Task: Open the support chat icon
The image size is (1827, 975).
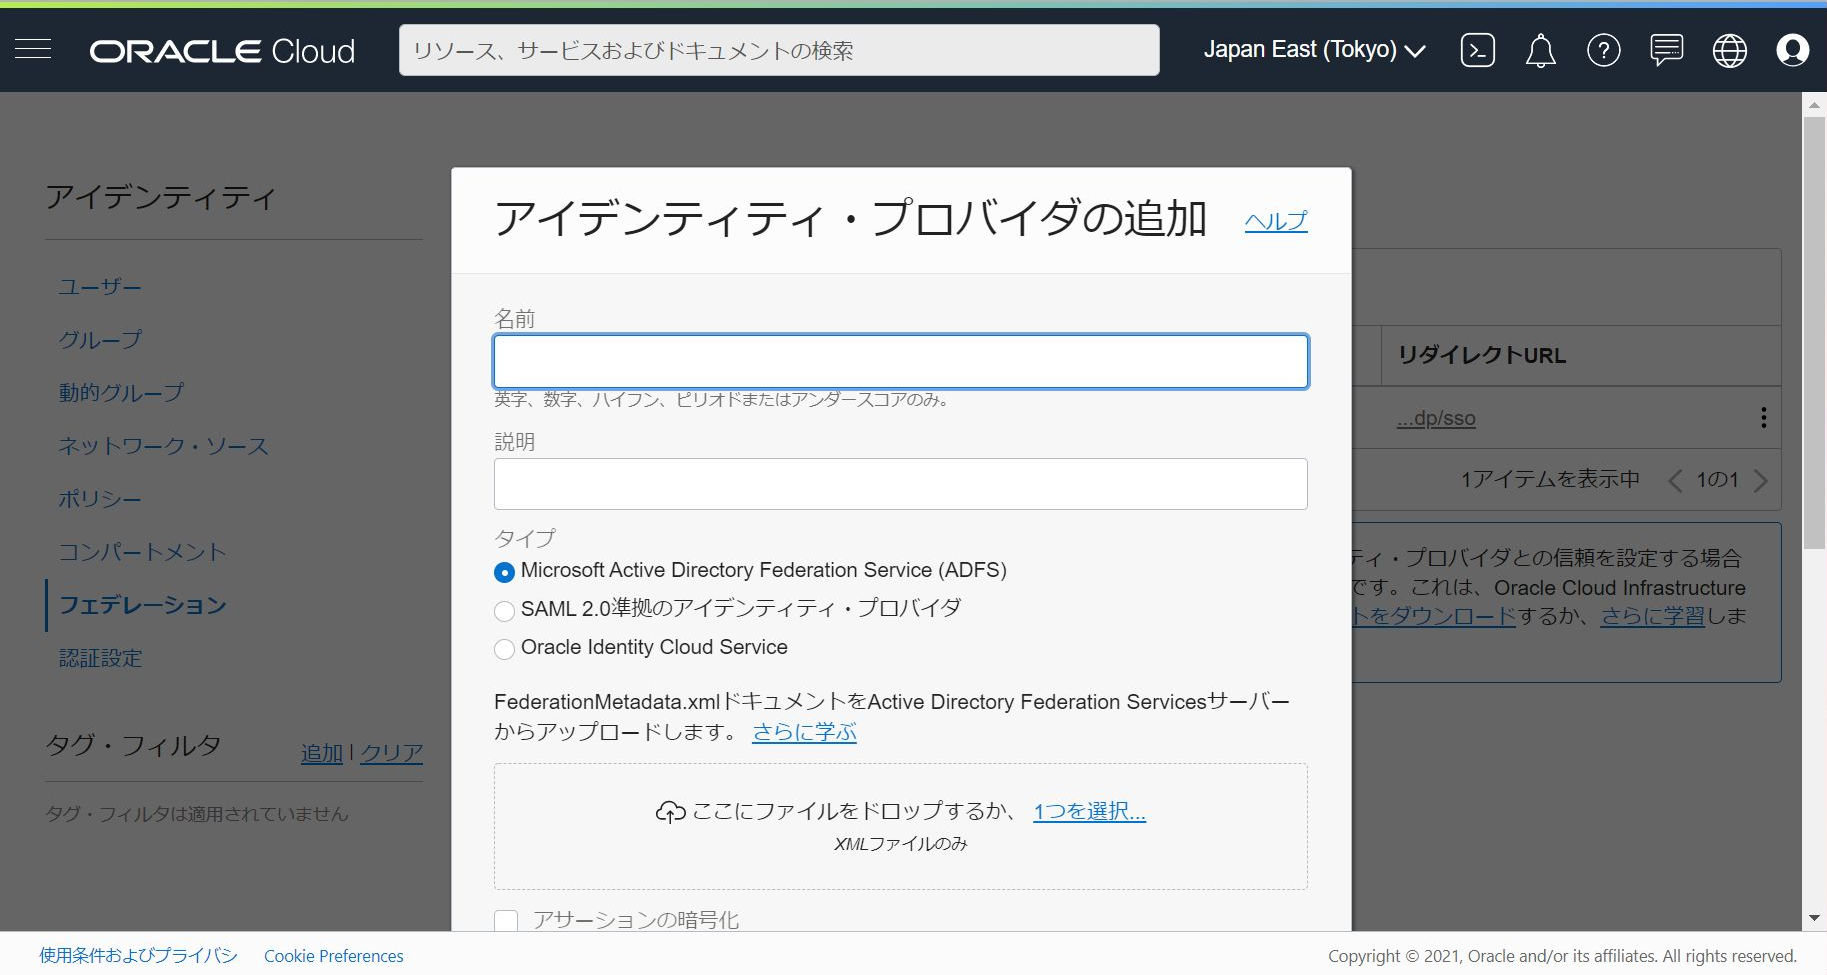Action: tap(1666, 50)
